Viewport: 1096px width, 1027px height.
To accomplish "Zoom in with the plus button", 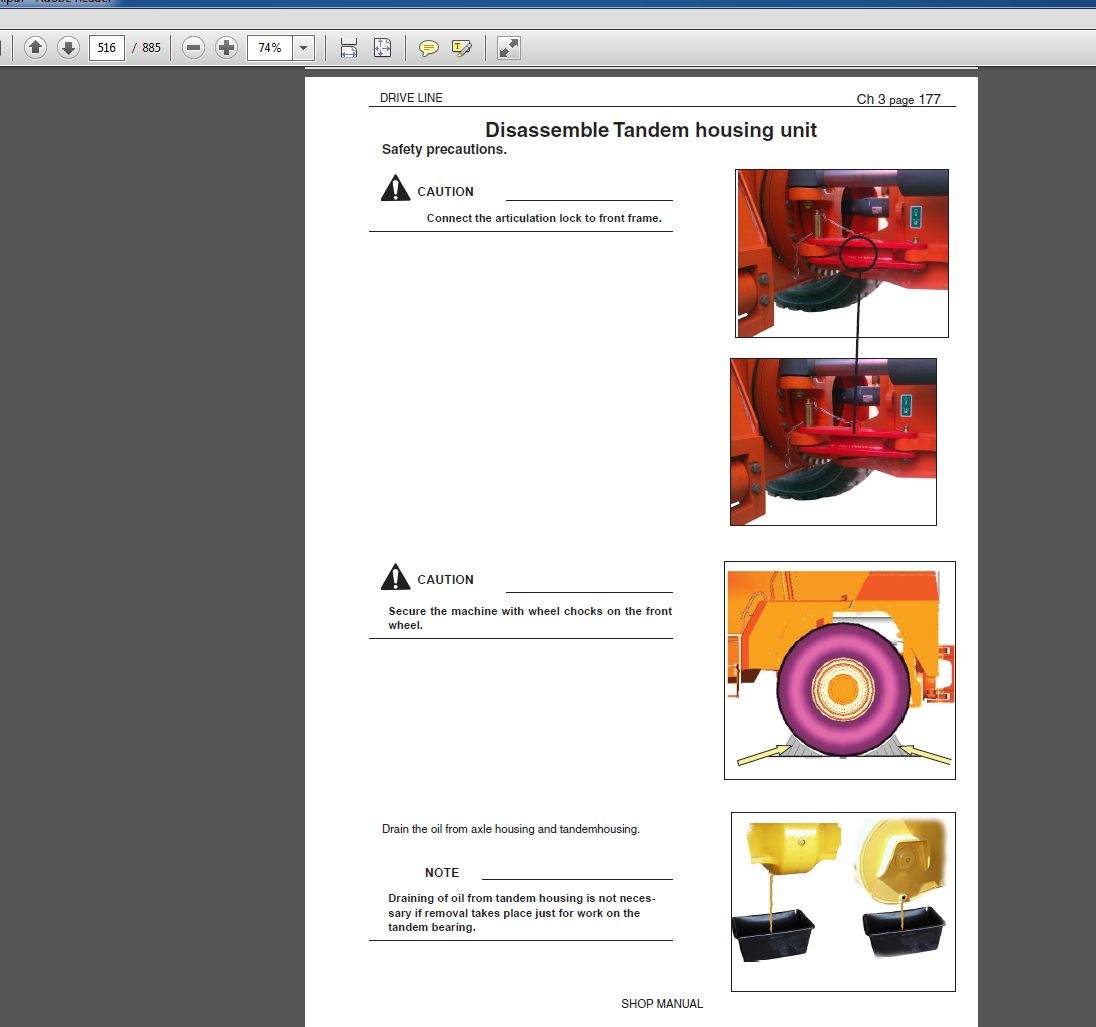I will [226, 48].
